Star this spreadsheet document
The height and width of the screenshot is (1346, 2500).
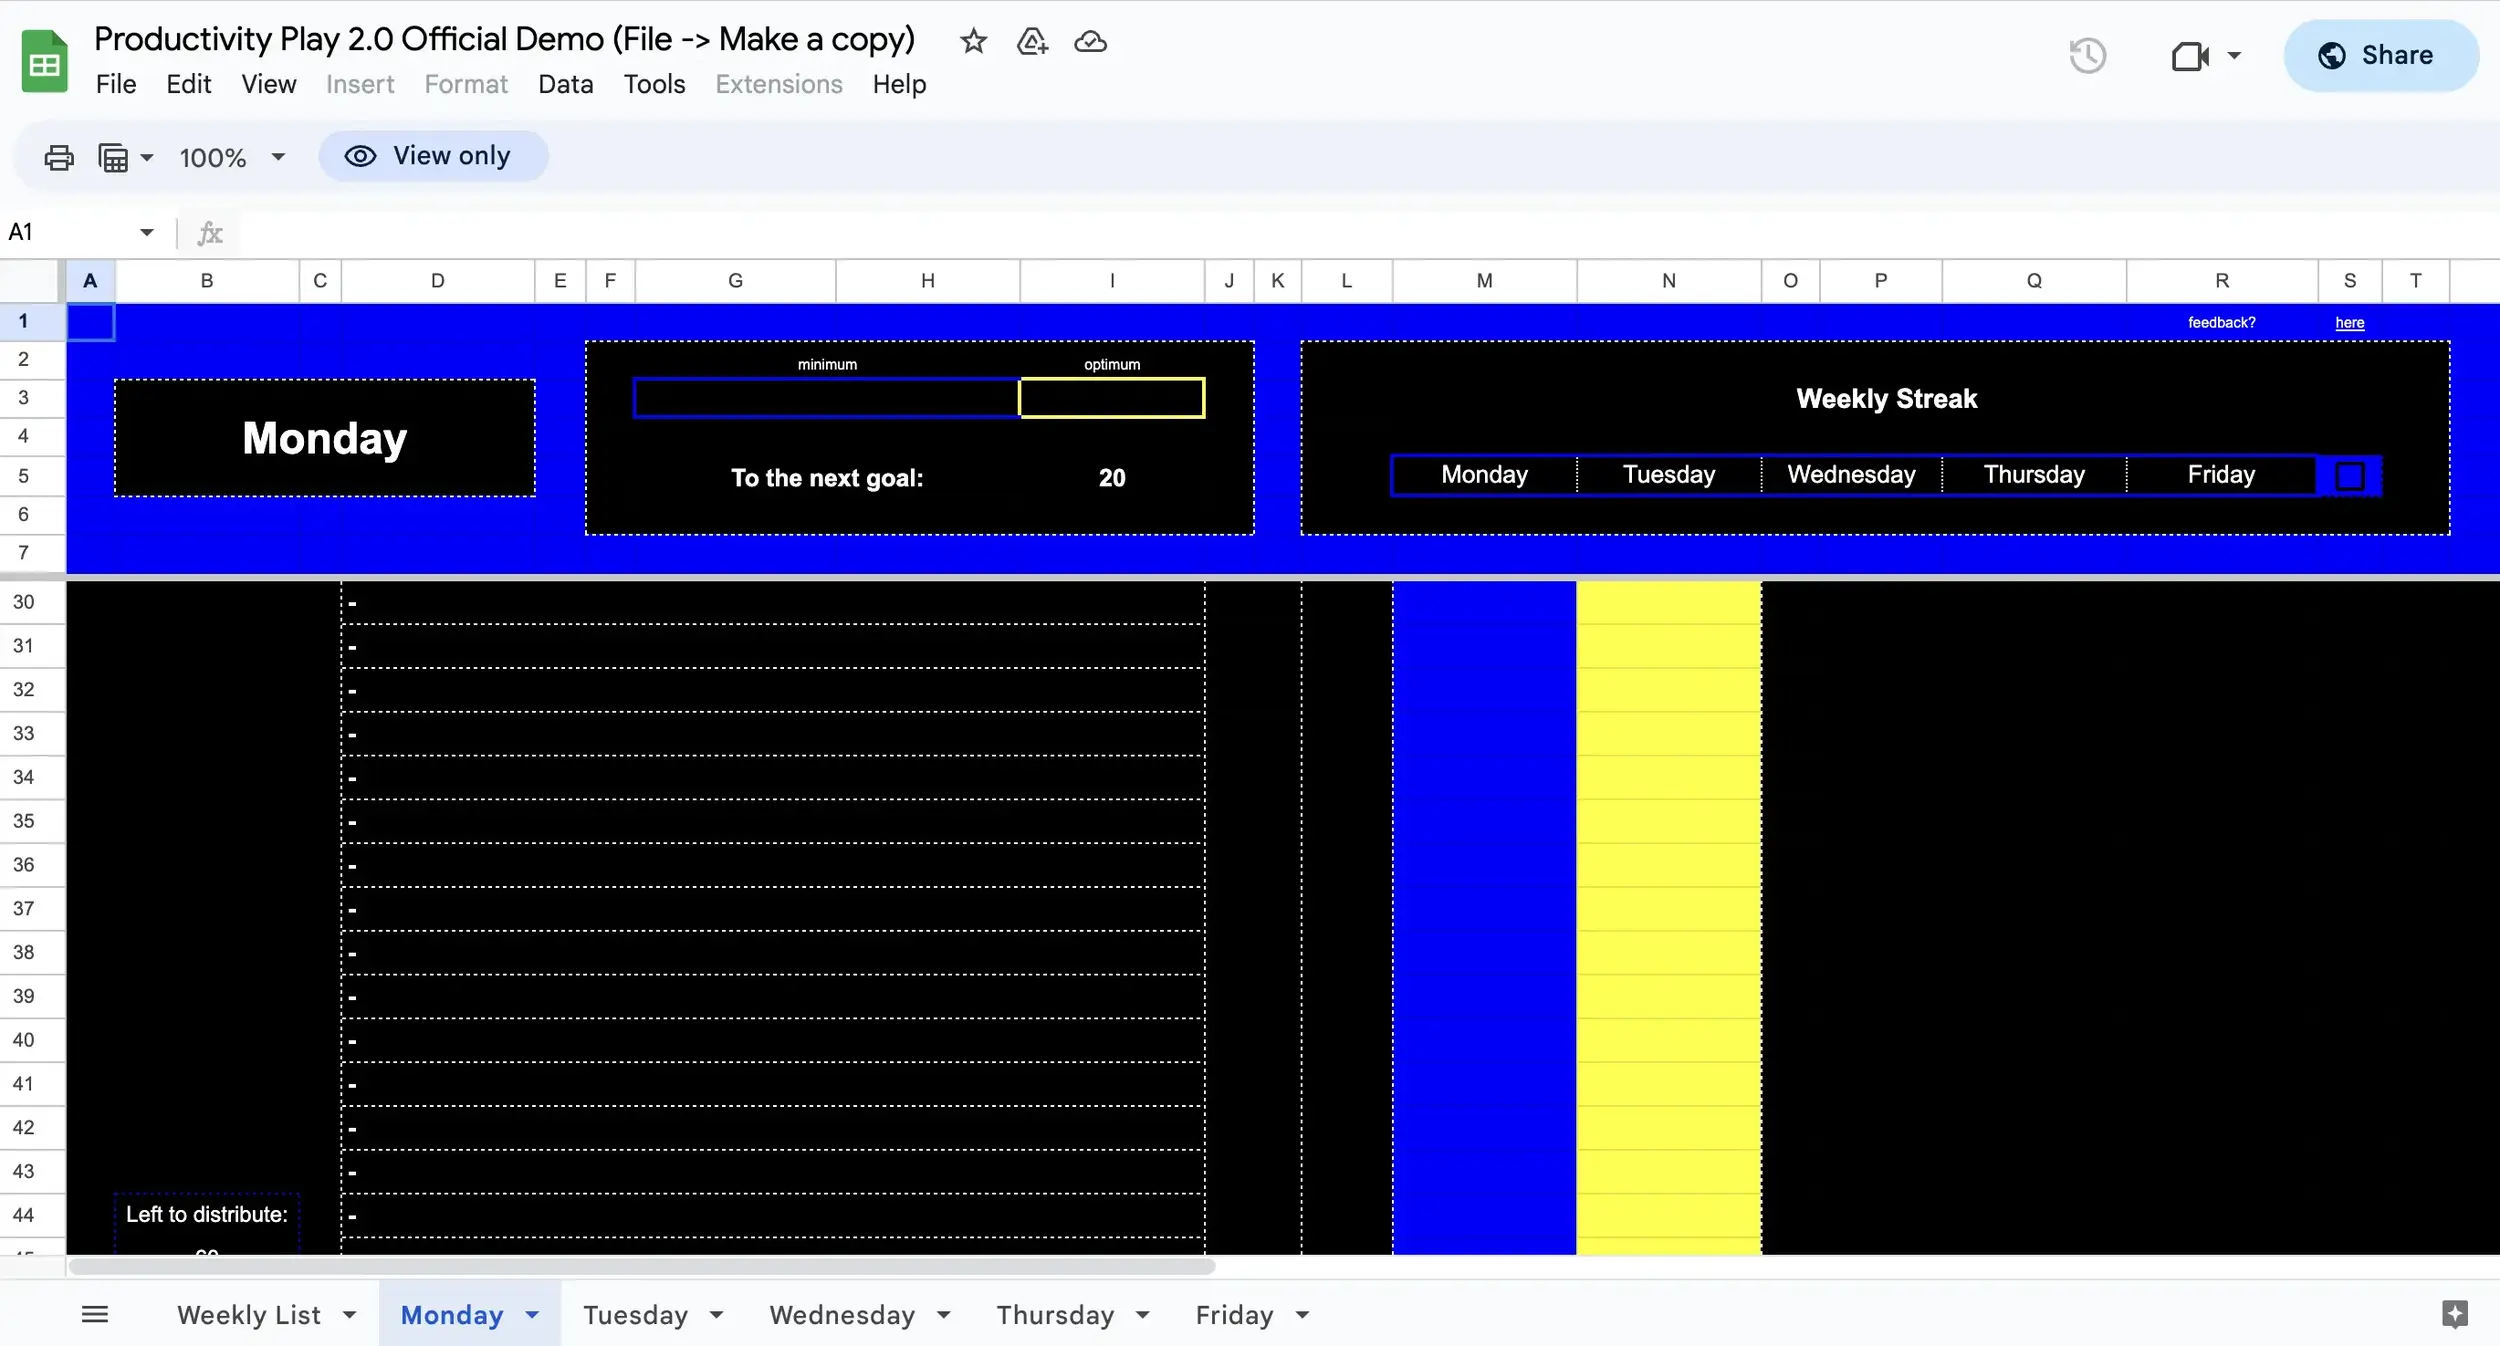pyautogui.click(x=973, y=41)
